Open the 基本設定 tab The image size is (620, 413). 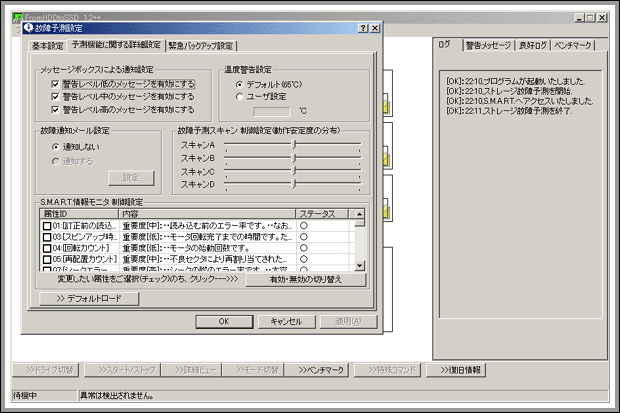[x=47, y=46]
